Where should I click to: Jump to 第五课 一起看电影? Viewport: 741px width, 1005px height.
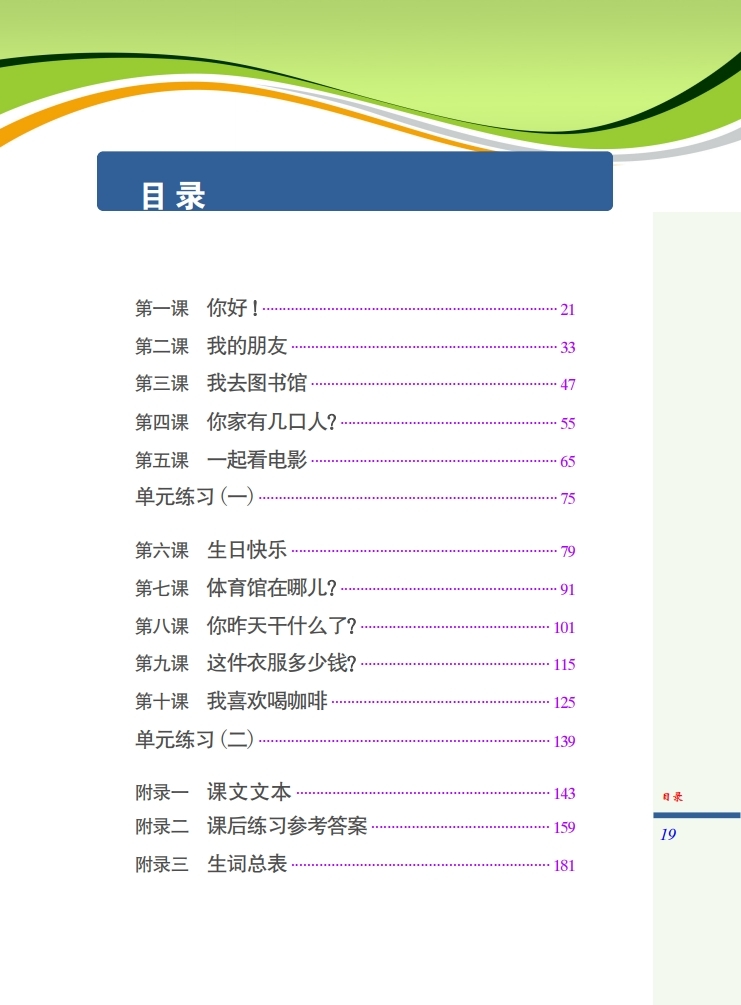[x=354, y=460]
